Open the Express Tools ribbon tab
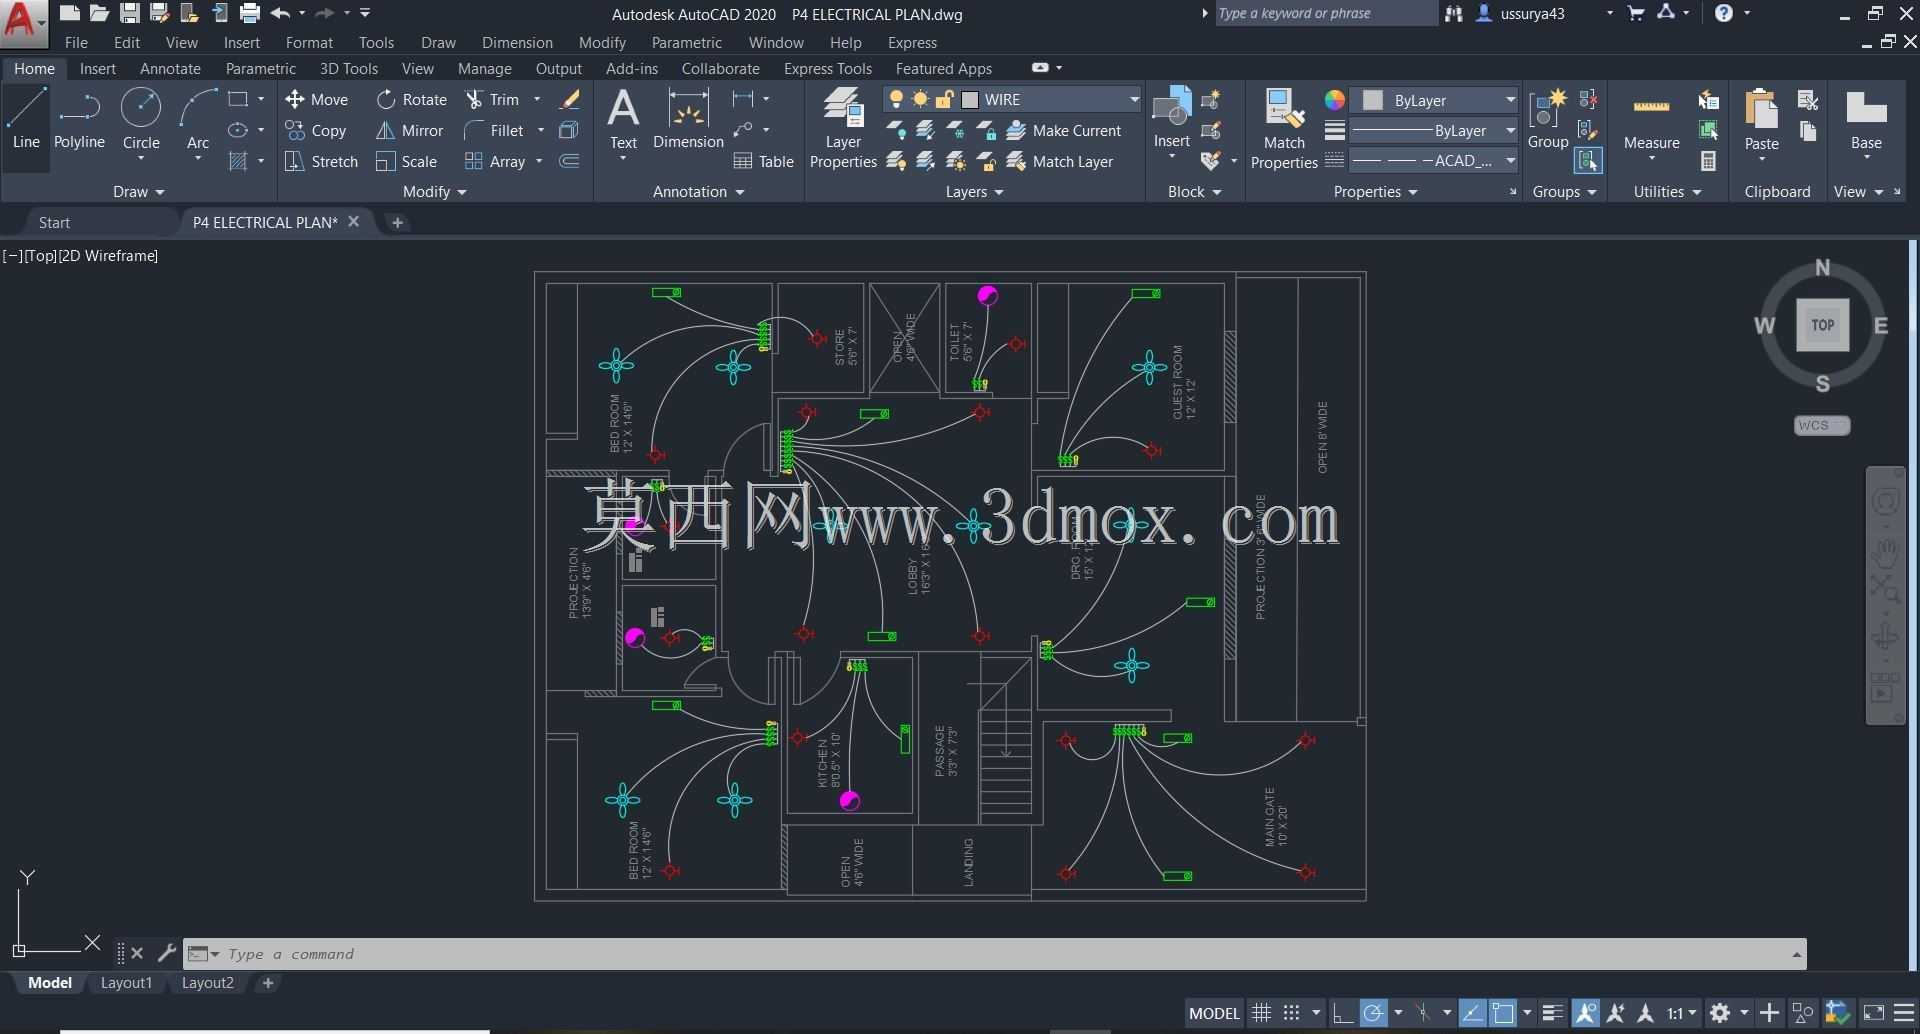This screenshot has height=1034, width=1920. [x=827, y=68]
